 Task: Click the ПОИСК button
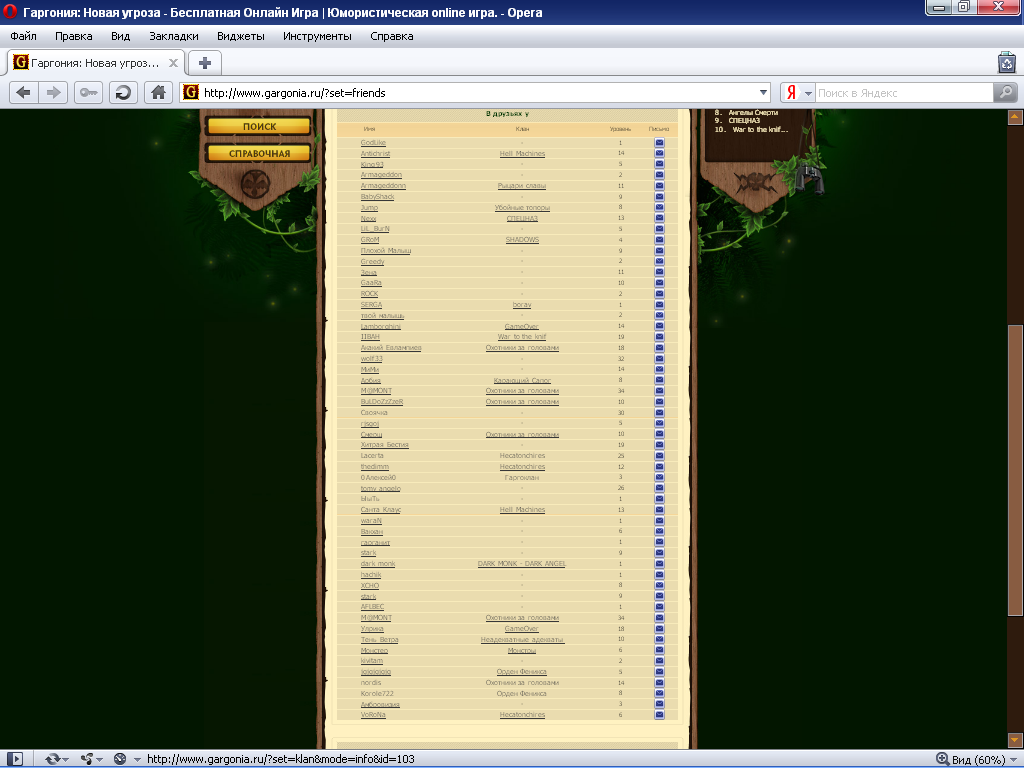[x=259, y=126]
